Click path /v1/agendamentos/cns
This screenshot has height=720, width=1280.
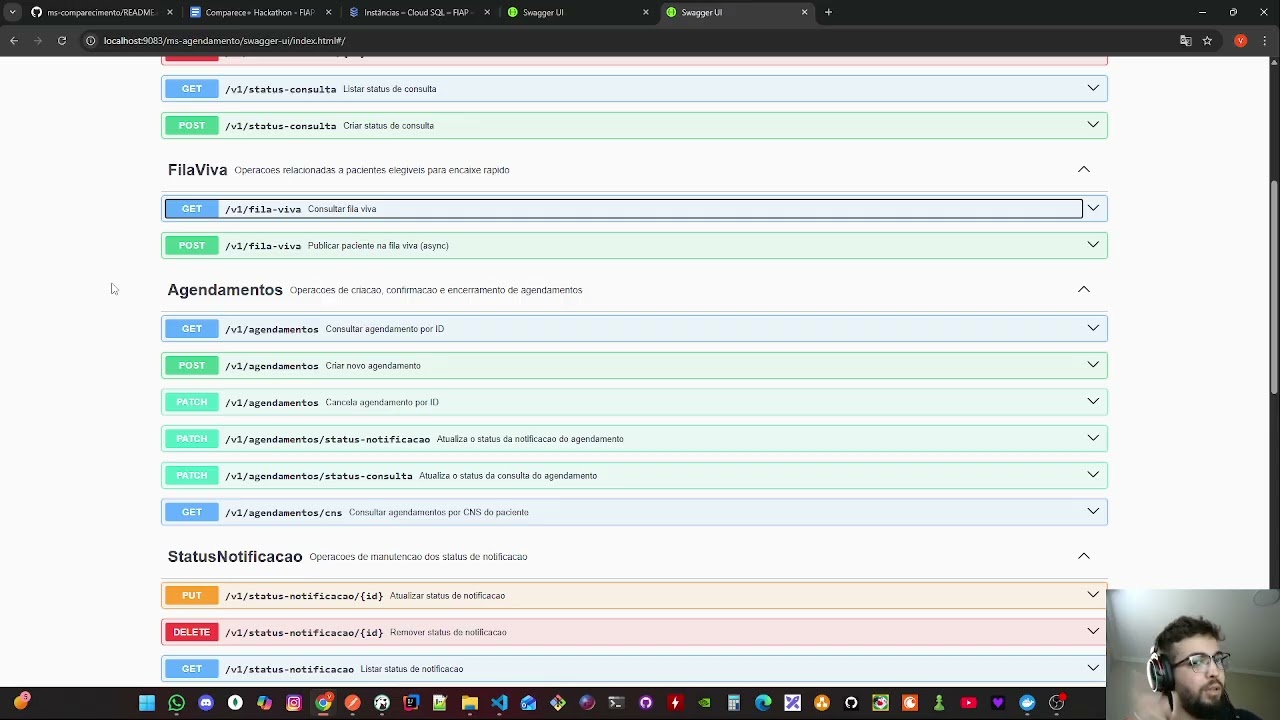pos(283,512)
